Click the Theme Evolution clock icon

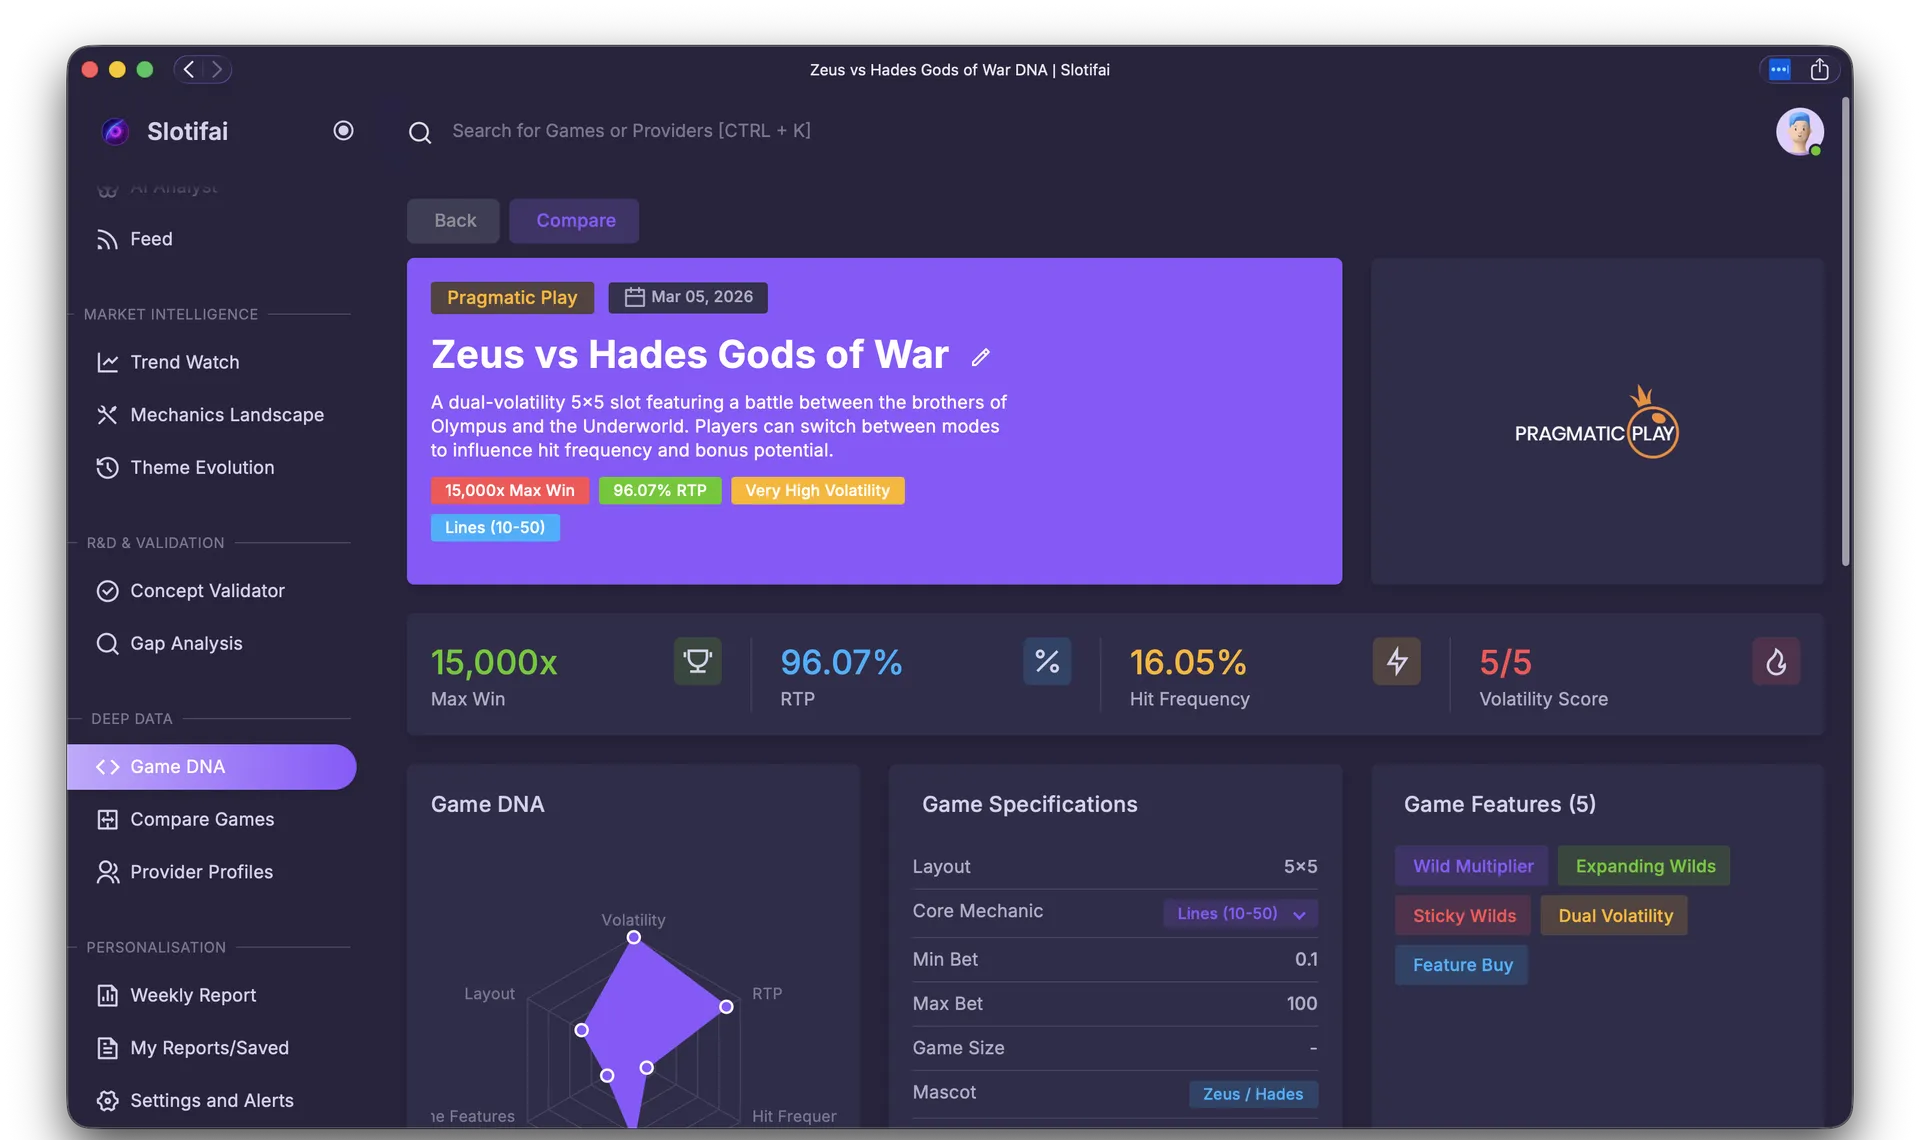tap(108, 467)
